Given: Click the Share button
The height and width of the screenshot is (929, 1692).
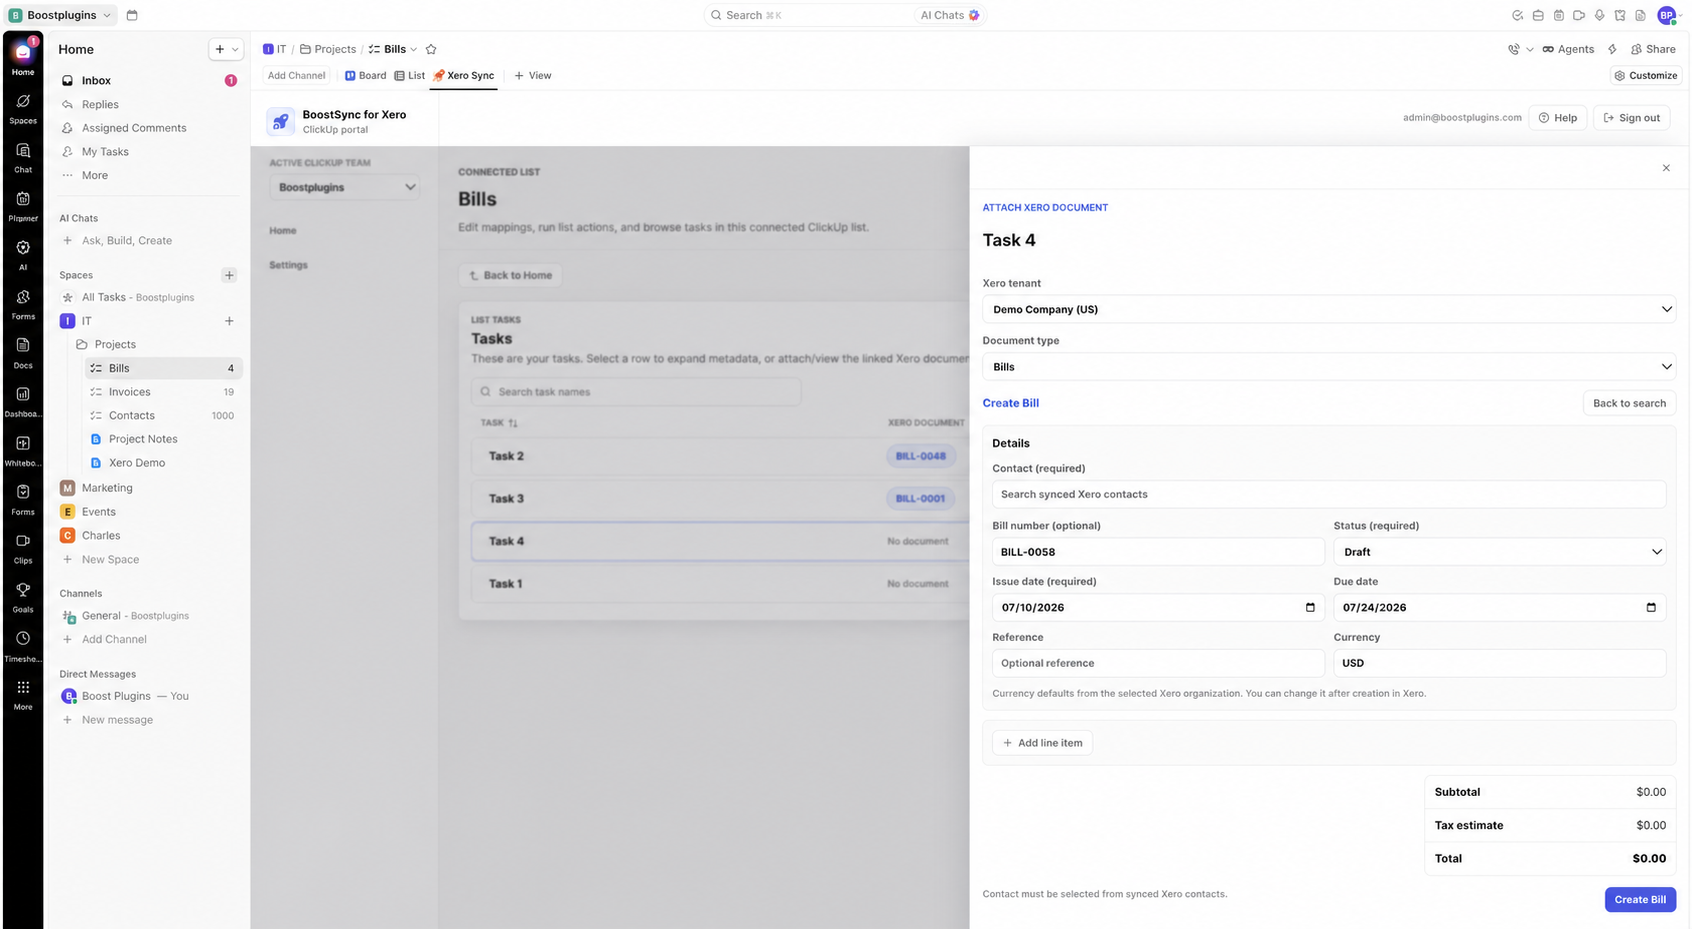Looking at the screenshot, I should 1653,49.
